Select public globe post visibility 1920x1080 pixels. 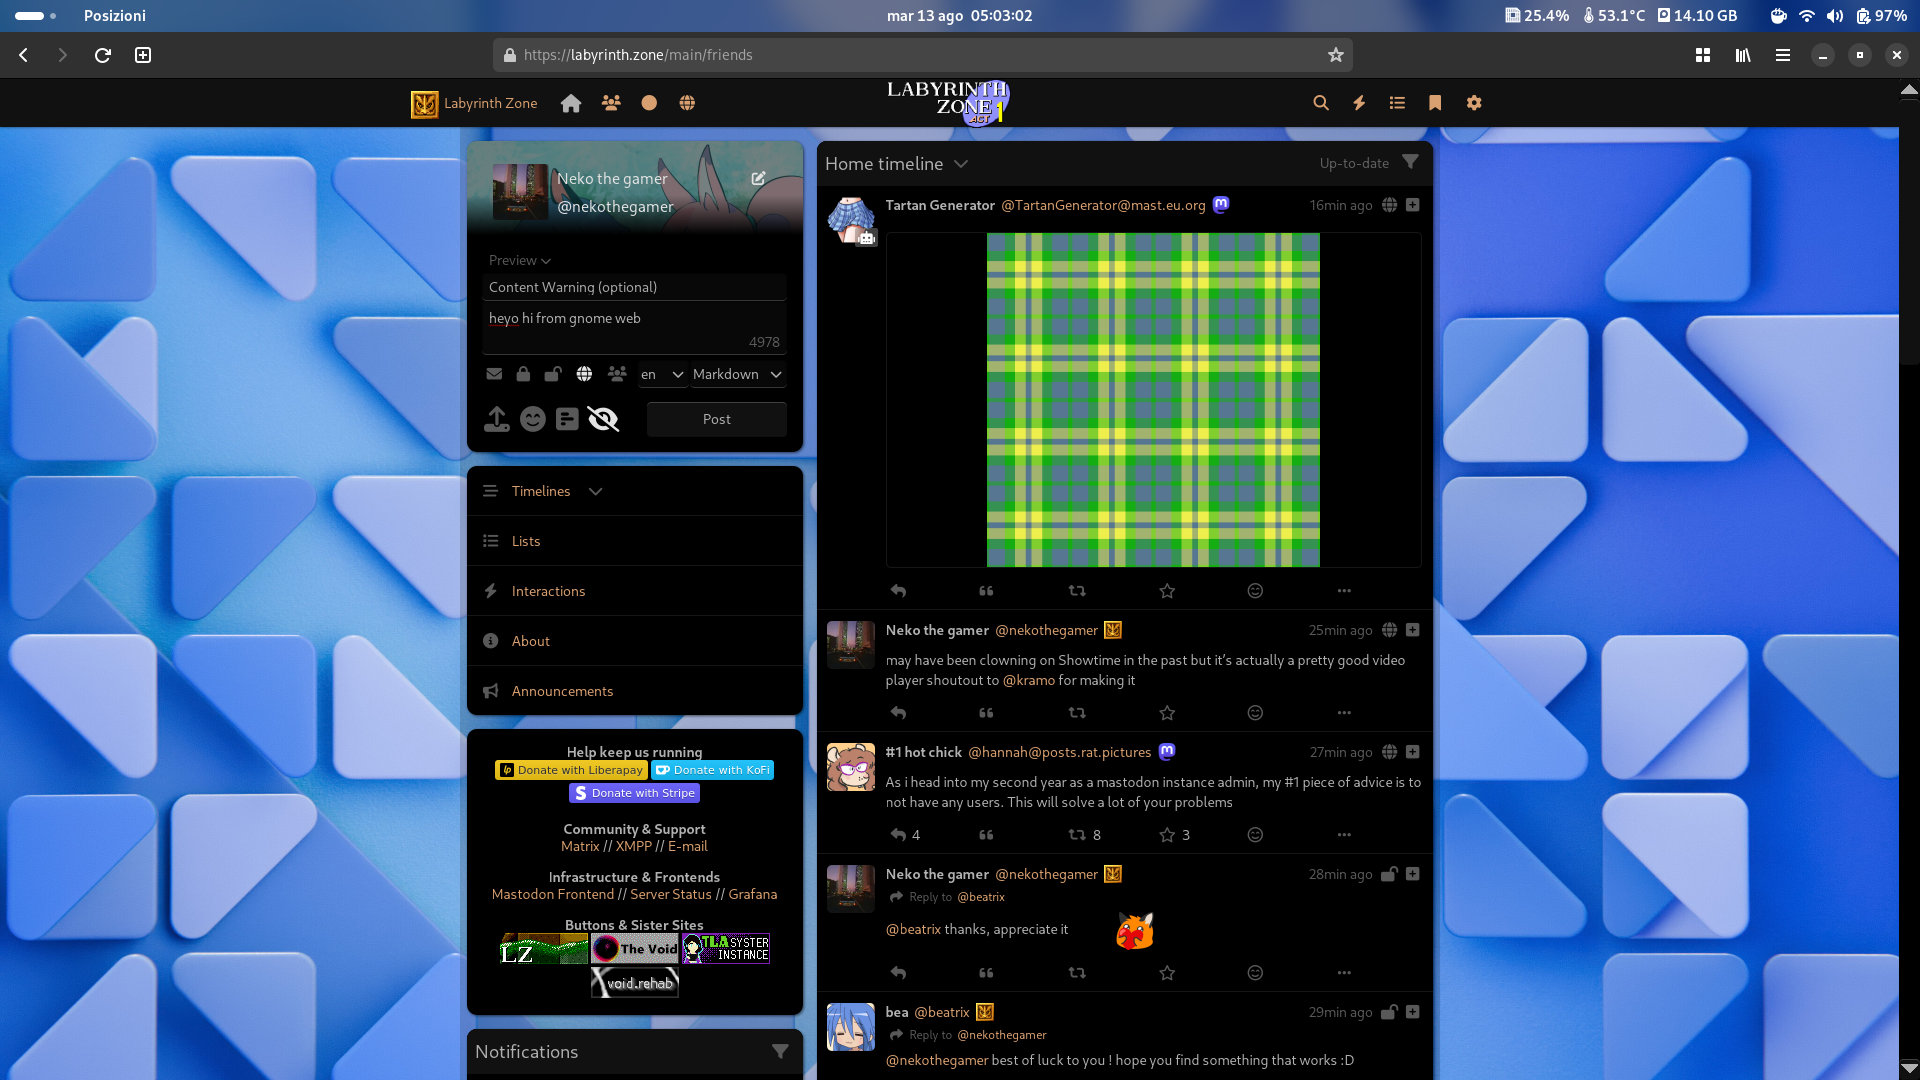[584, 374]
